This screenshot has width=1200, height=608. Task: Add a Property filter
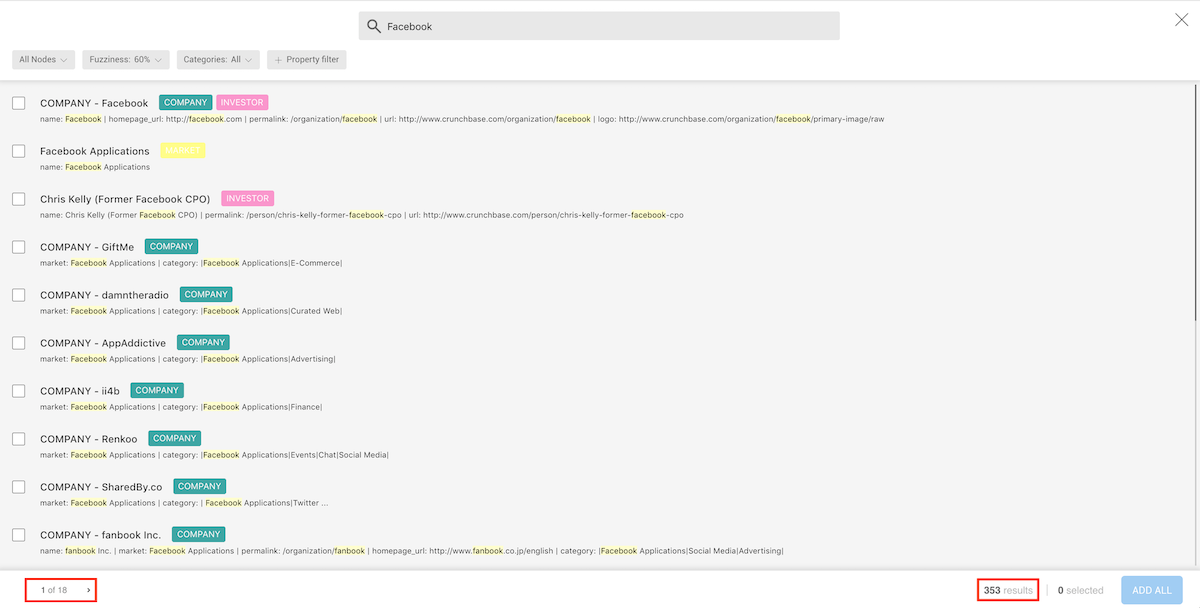pyautogui.click(x=306, y=60)
